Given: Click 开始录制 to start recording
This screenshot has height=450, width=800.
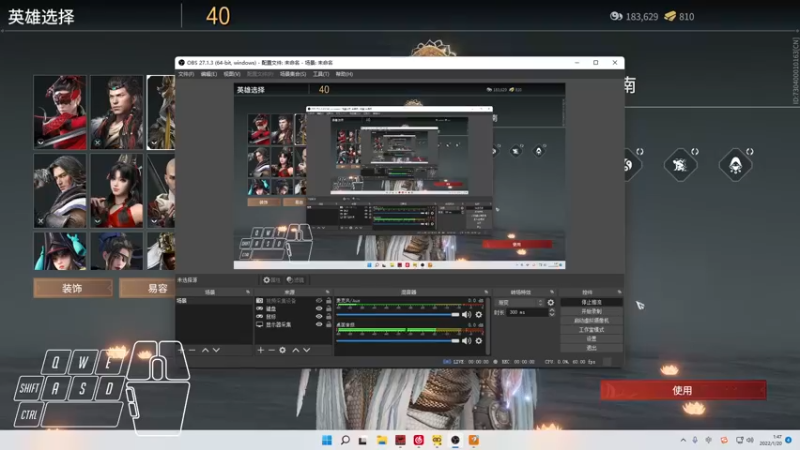Looking at the screenshot, I should tap(591, 311).
